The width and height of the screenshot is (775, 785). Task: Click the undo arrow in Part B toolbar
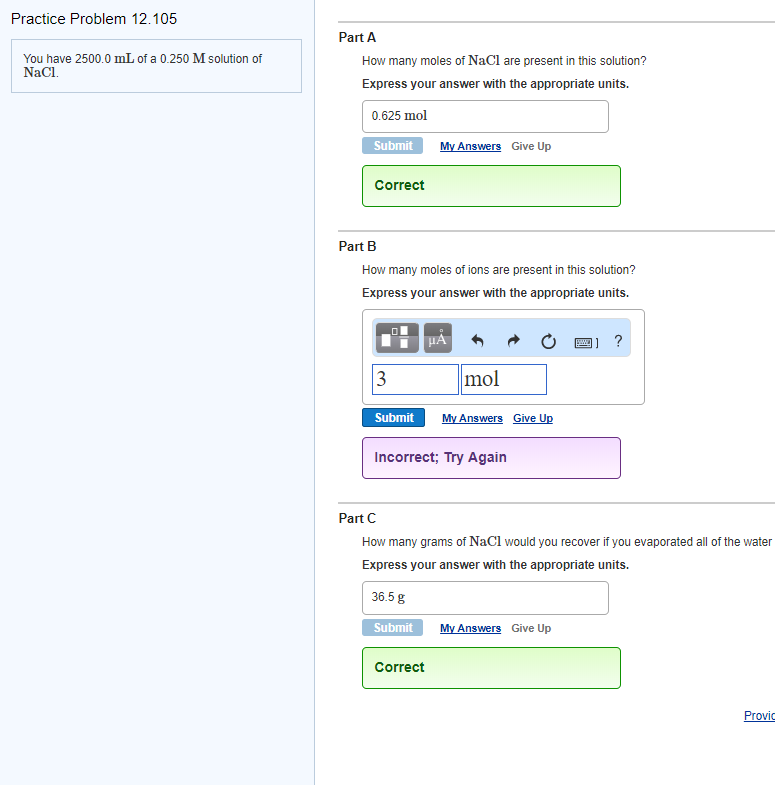coord(478,341)
